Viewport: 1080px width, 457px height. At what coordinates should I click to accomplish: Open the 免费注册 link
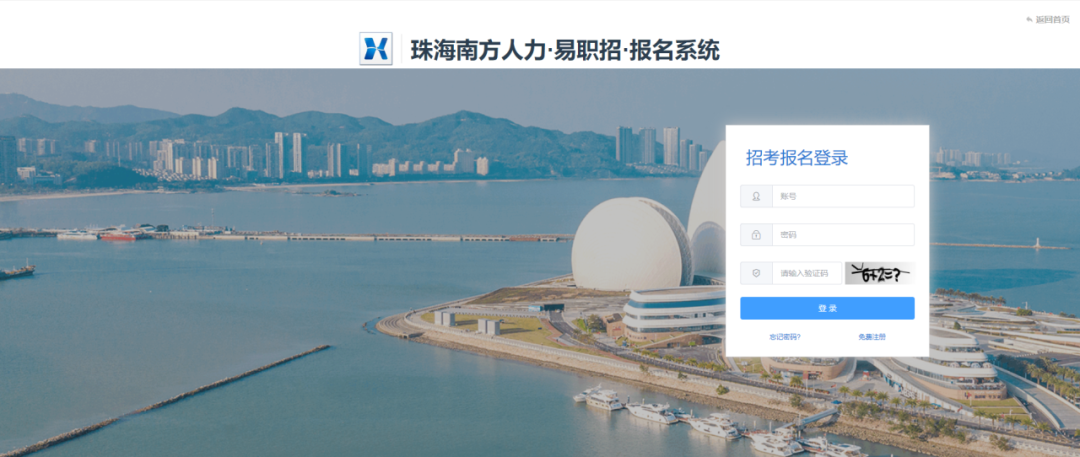click(871, 337)
